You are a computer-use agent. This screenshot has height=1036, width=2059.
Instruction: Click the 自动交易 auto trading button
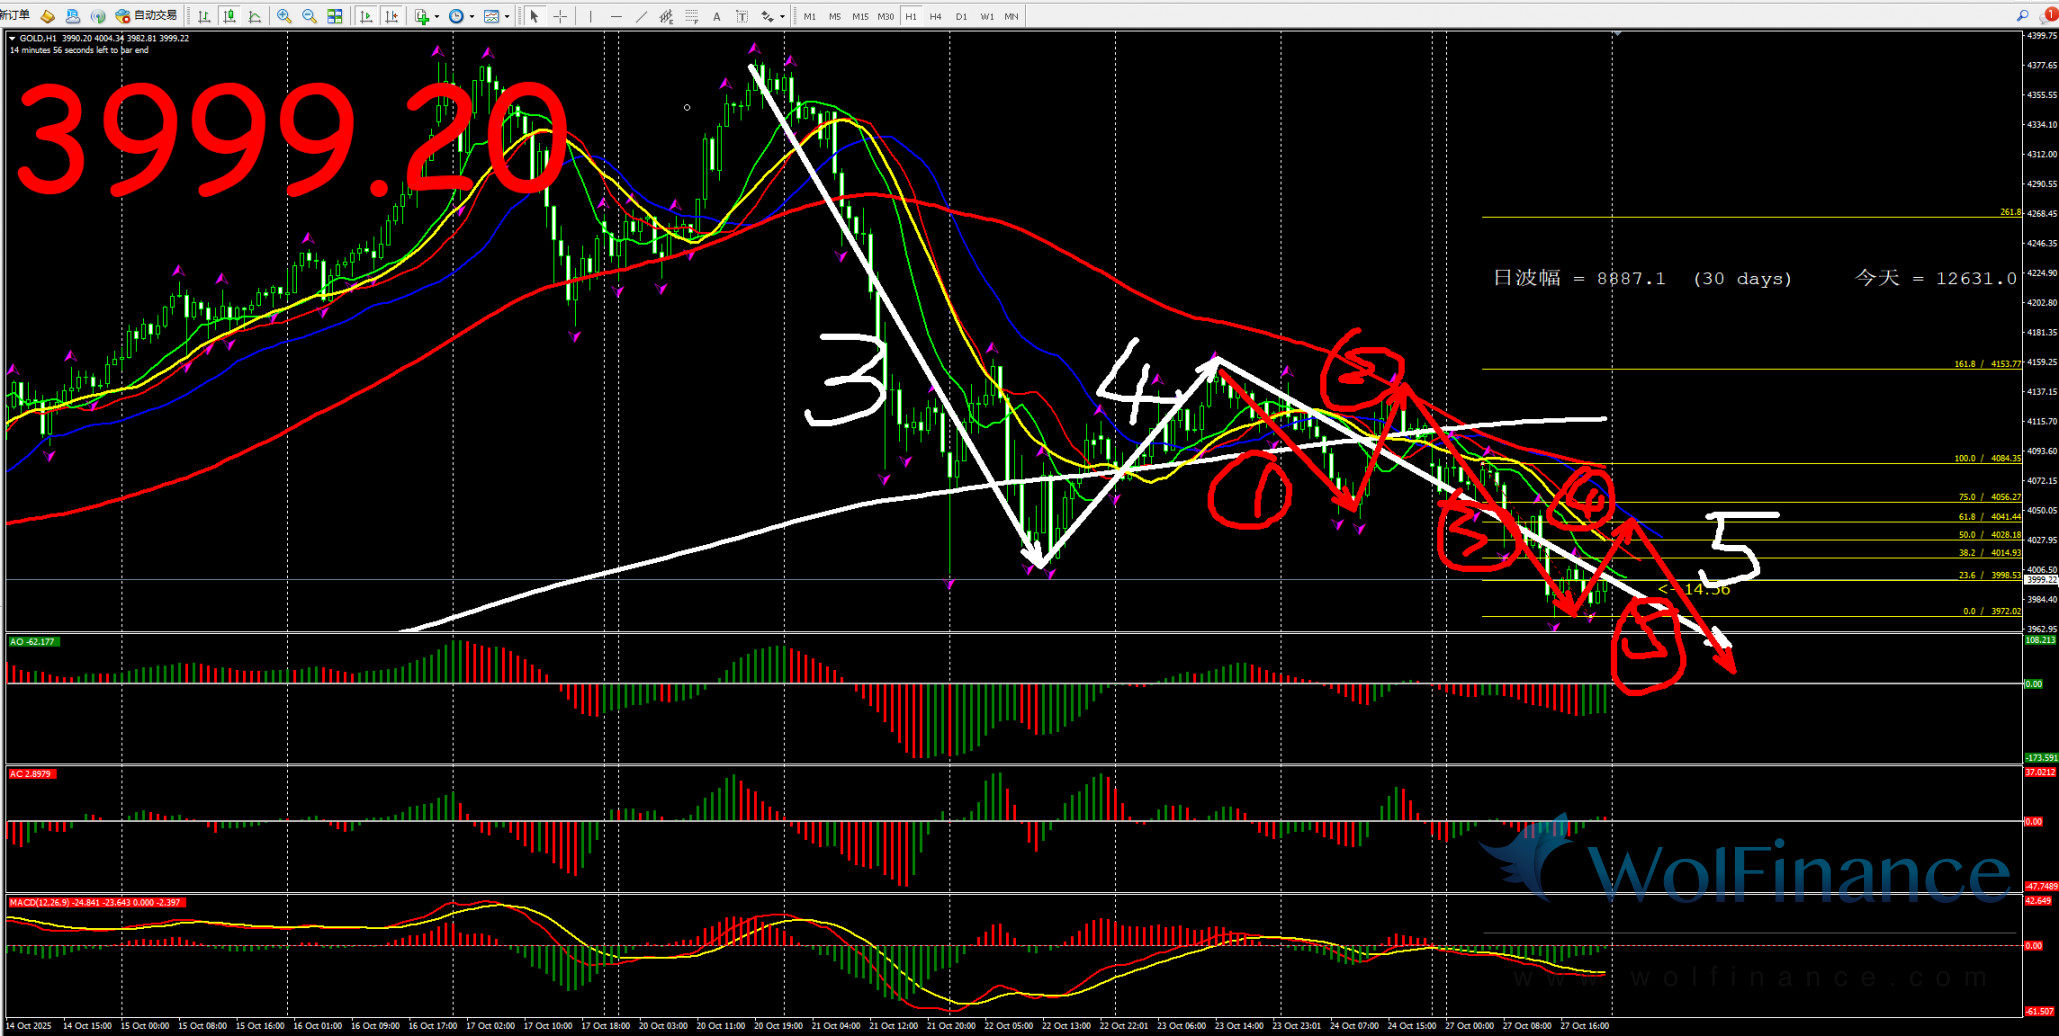[146, 16]
